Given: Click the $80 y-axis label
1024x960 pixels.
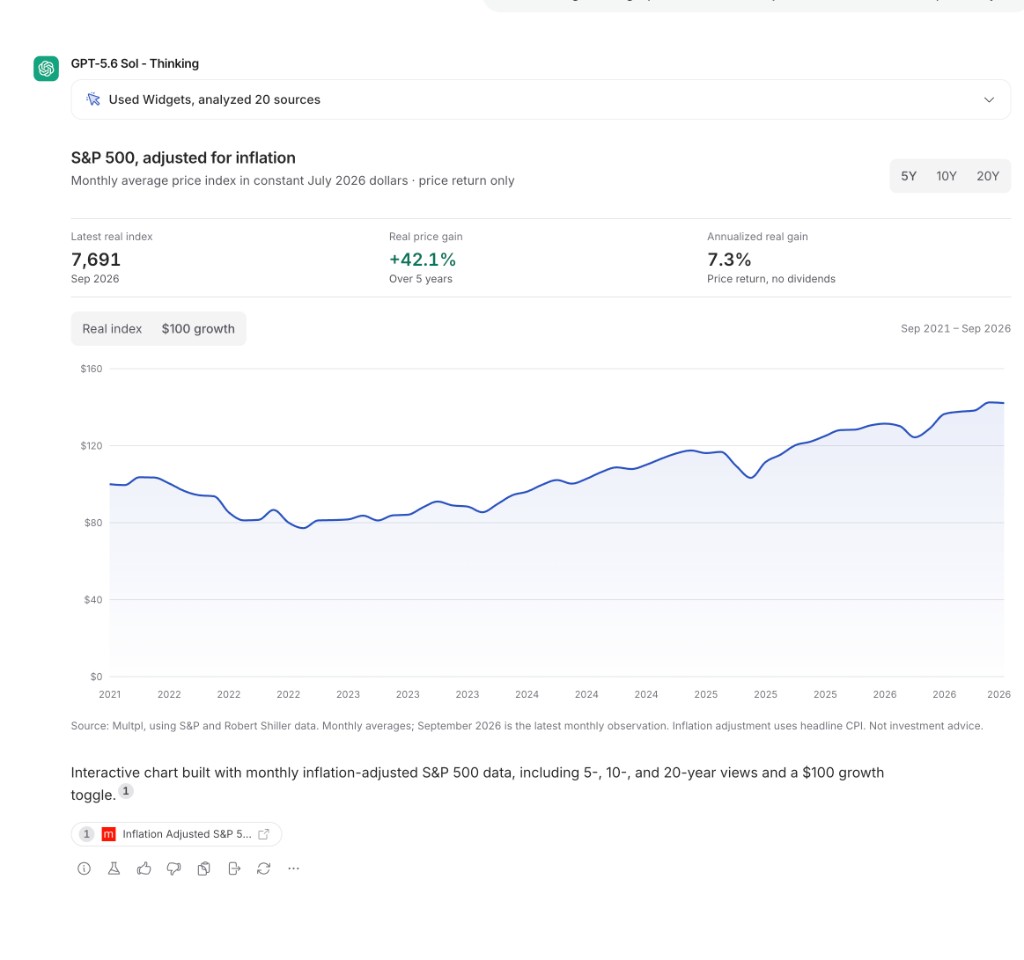Looking at the screenshot, I should (93, 522).
